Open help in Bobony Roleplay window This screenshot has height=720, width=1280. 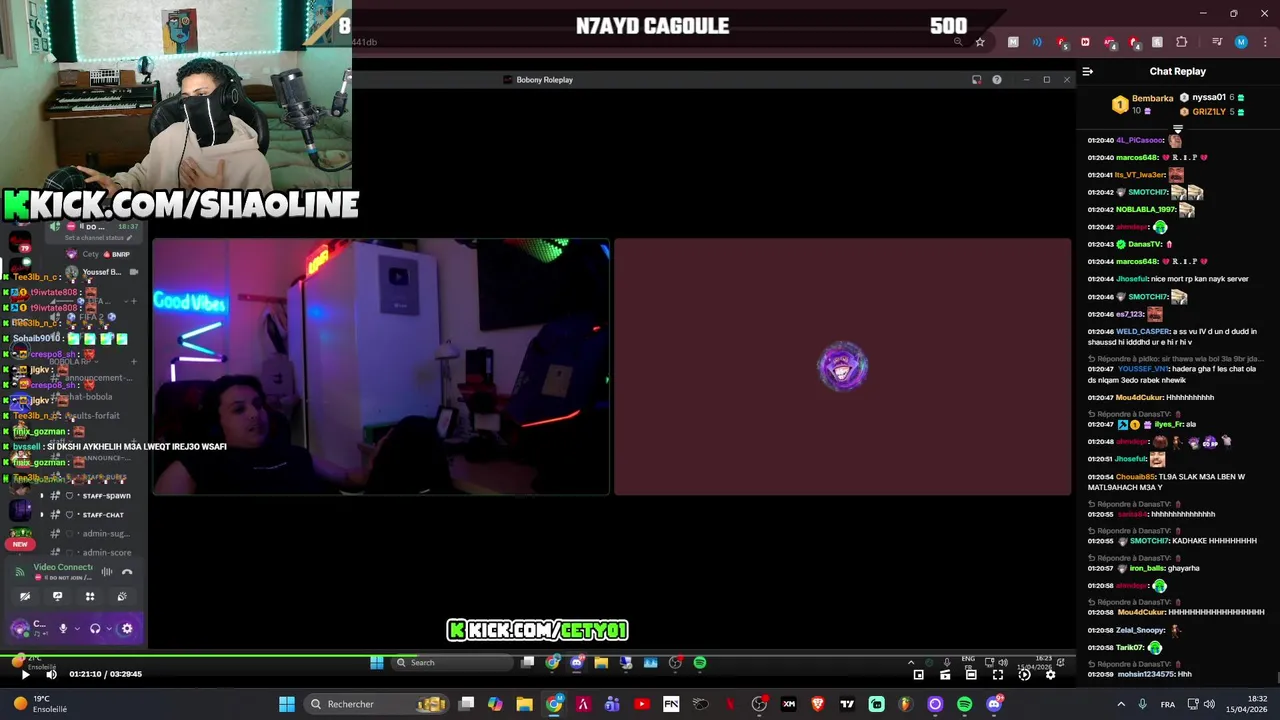click(997, 80)
